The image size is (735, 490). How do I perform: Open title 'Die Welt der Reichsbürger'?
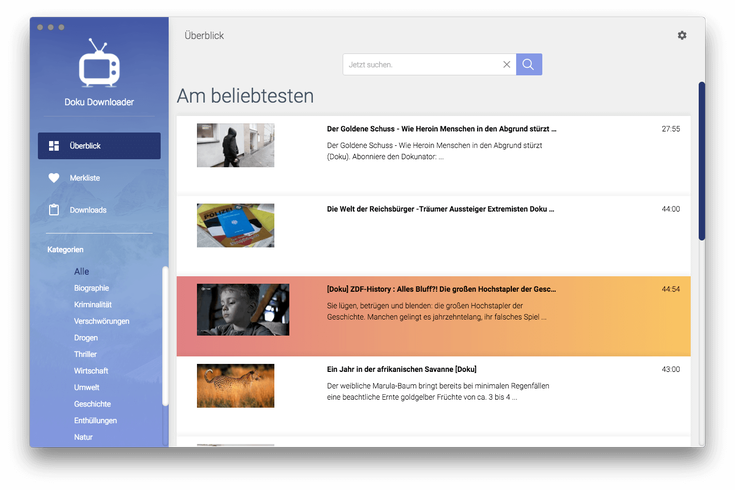440,209
